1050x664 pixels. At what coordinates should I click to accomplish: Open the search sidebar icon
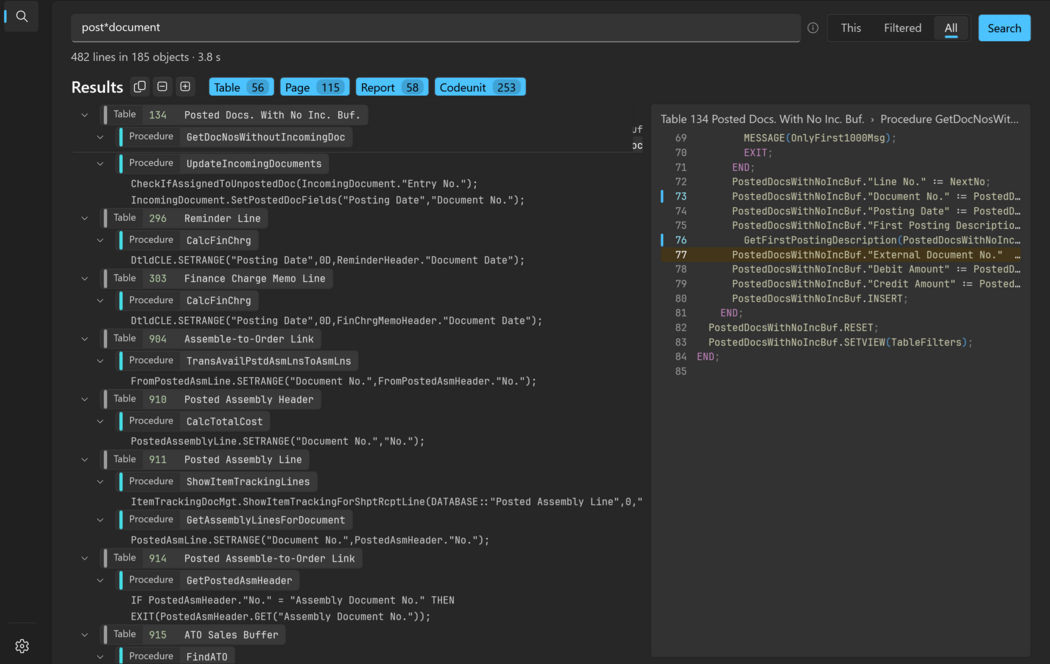[21, 16]
